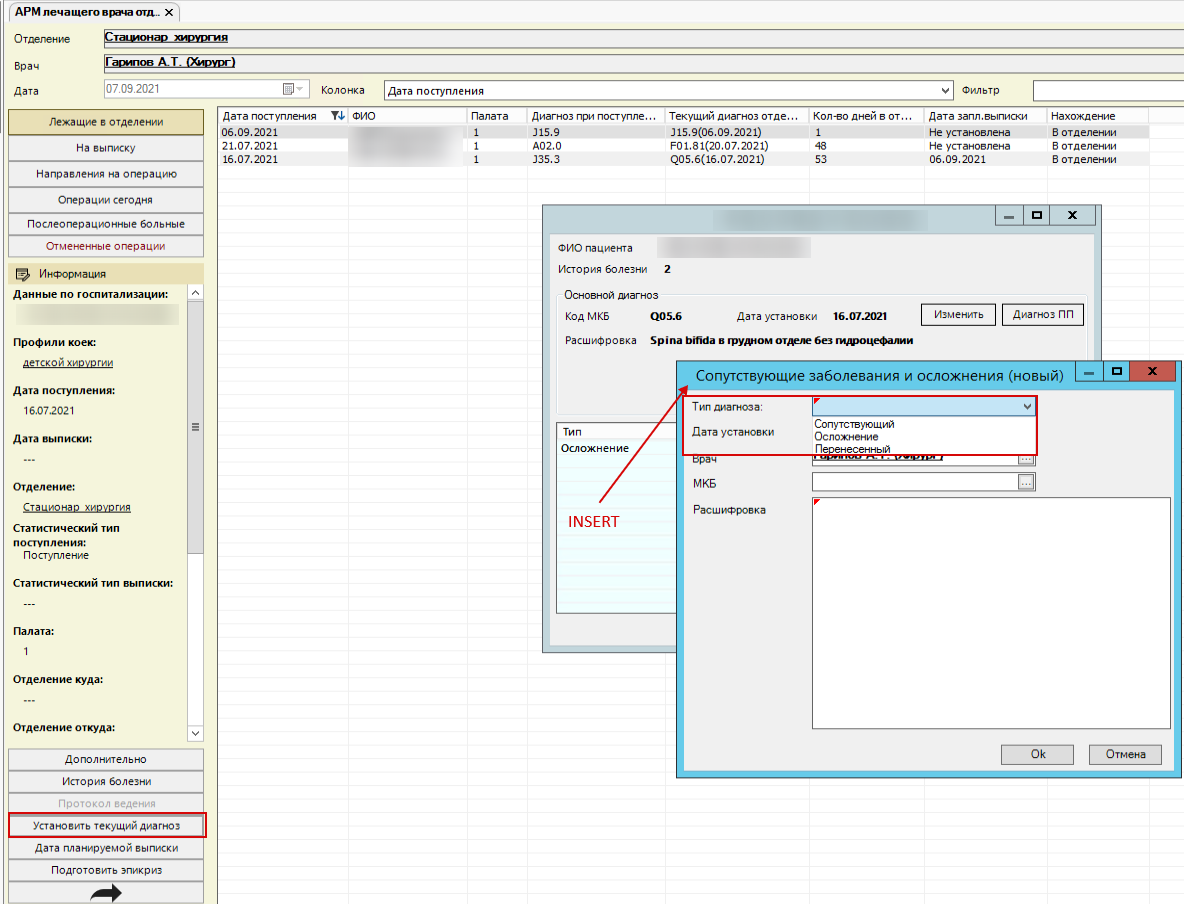The height and width of the screenshot is (904, 1184).
Task: Click Подготовить эпикриз
Action: [x=106, y=870]
